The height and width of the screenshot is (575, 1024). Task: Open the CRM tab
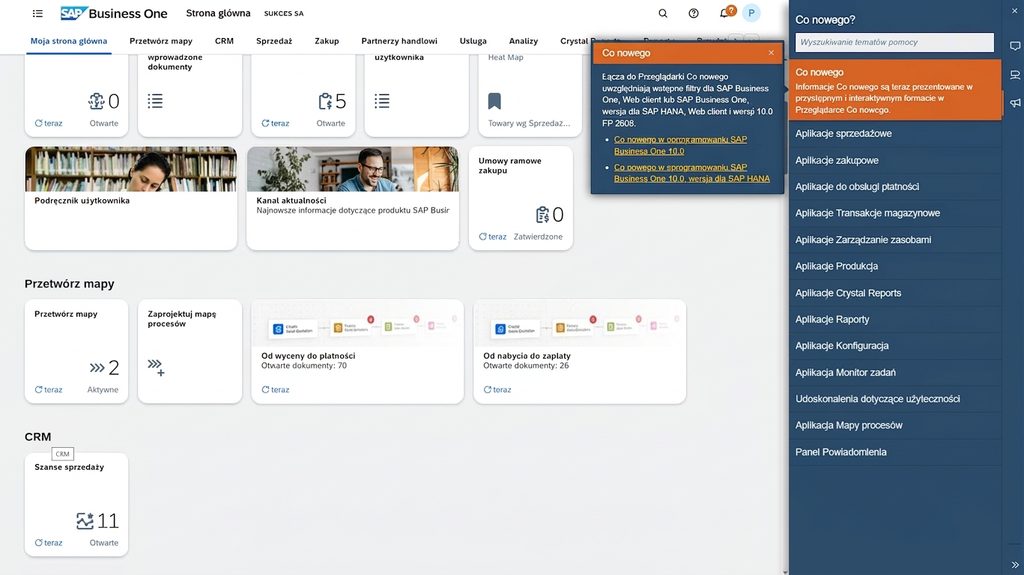point(224,41)
